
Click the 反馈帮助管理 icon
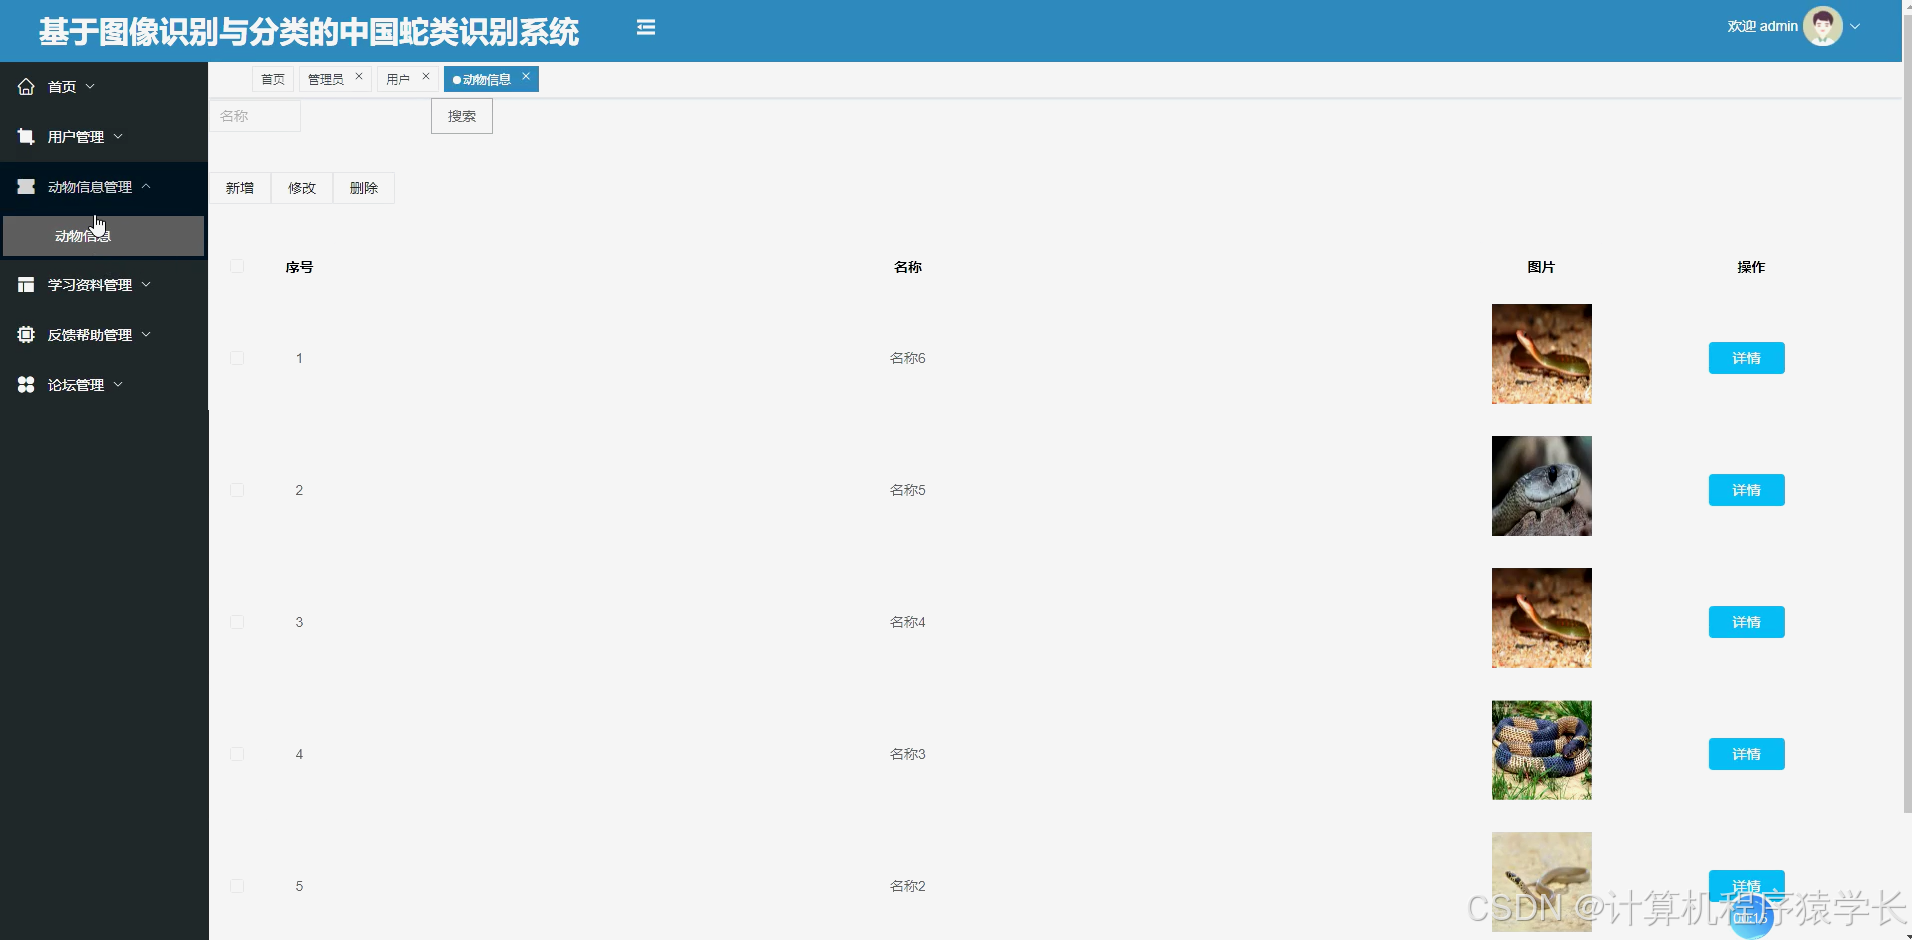[x=26, y=334]
